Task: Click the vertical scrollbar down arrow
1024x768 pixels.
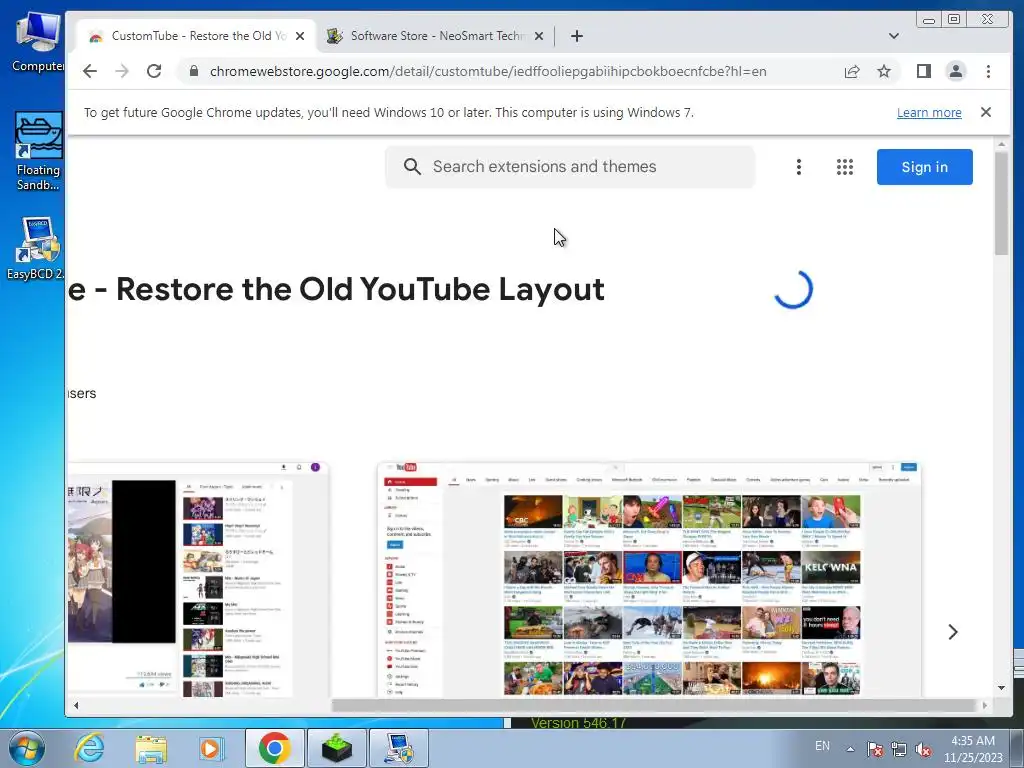Action: pos(1001,688)
